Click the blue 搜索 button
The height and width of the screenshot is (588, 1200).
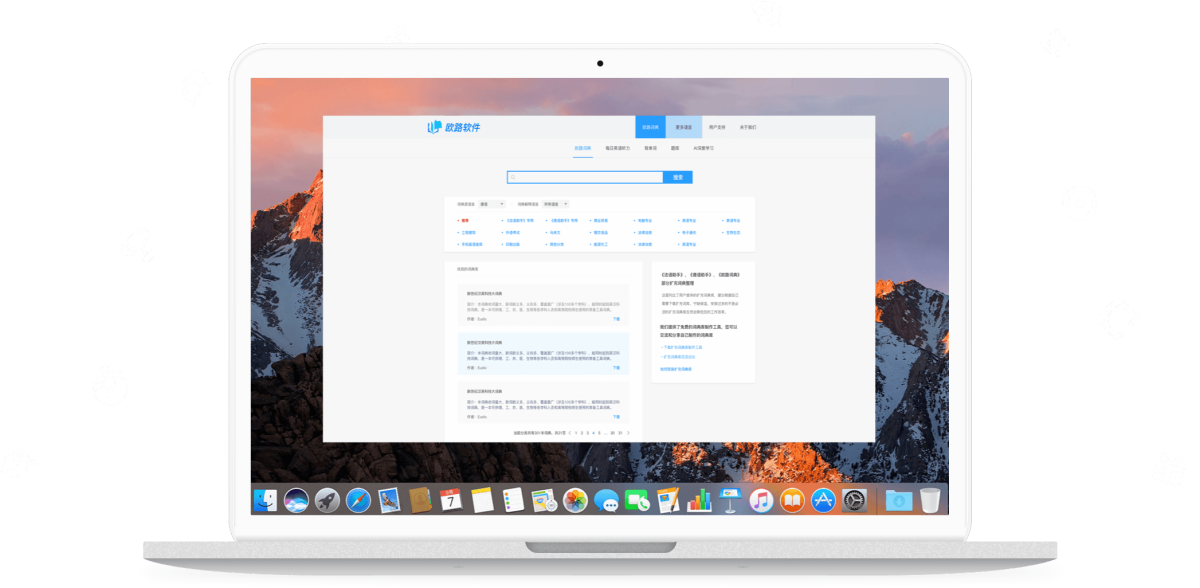(x=678, y=177)
